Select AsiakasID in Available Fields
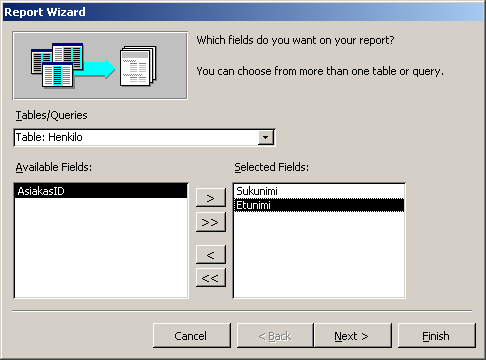Image resolution: width=486 pixels, height=360 pixels. [x=101, y=191]
